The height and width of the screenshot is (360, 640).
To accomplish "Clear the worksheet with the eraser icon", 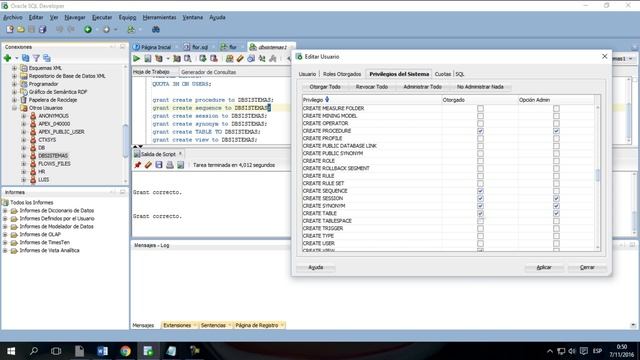I will click(240, 59).
